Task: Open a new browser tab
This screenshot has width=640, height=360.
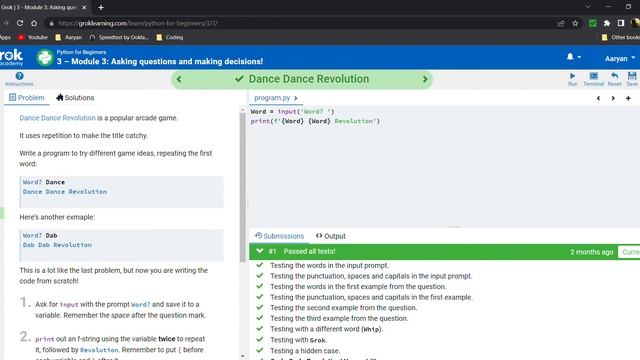Action: [101, 7]
